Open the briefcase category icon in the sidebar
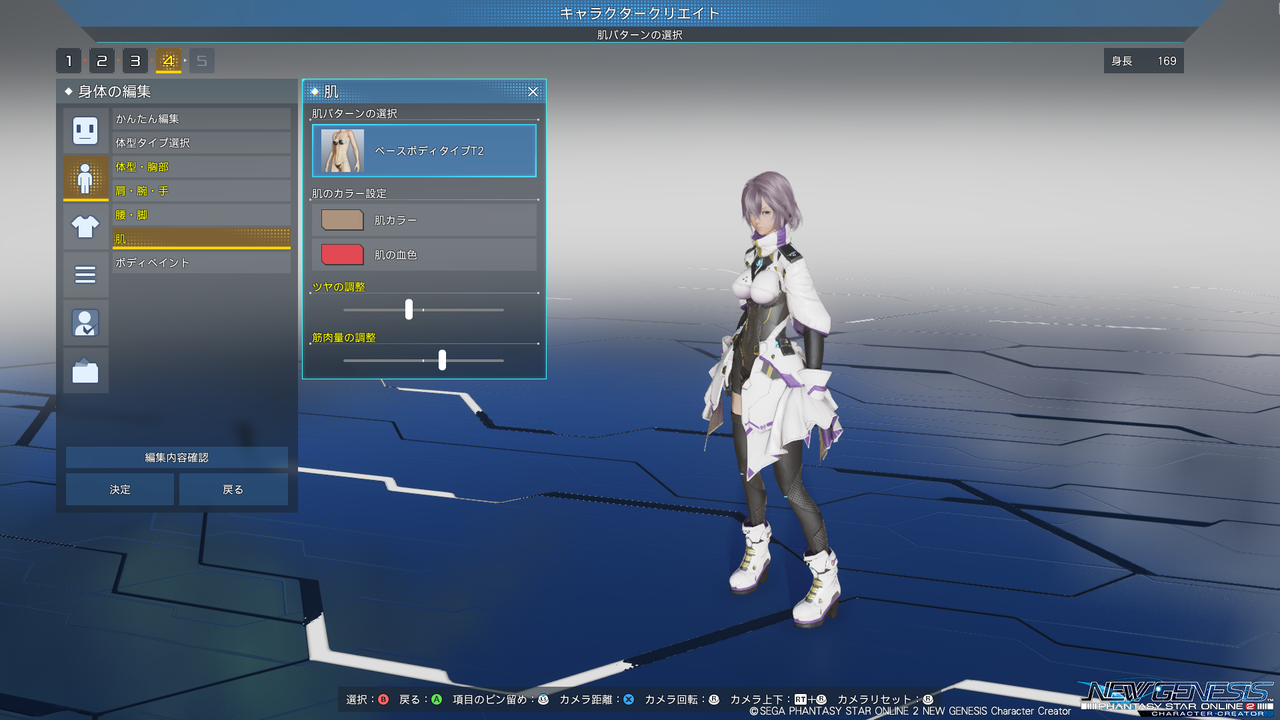This screenshot has height=720, width=1280. (x=86, y=370)
